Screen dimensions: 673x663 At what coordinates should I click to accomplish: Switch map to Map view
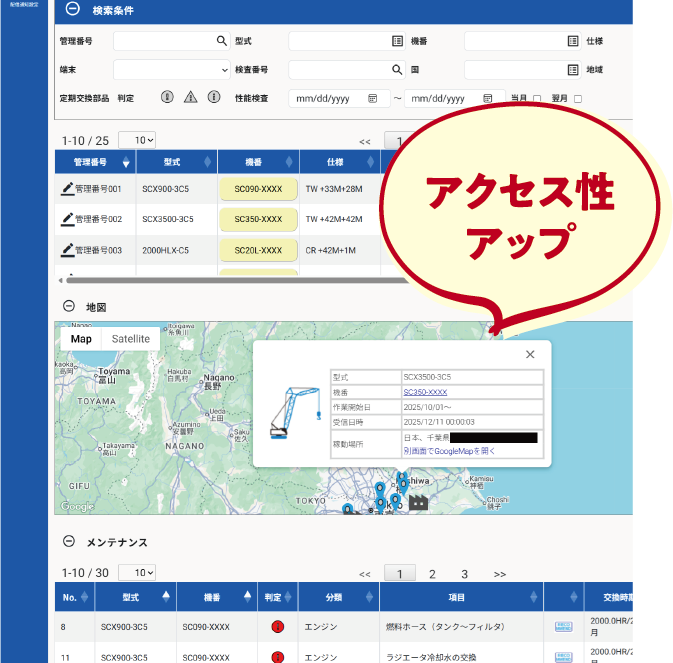(x=81, y=339)
